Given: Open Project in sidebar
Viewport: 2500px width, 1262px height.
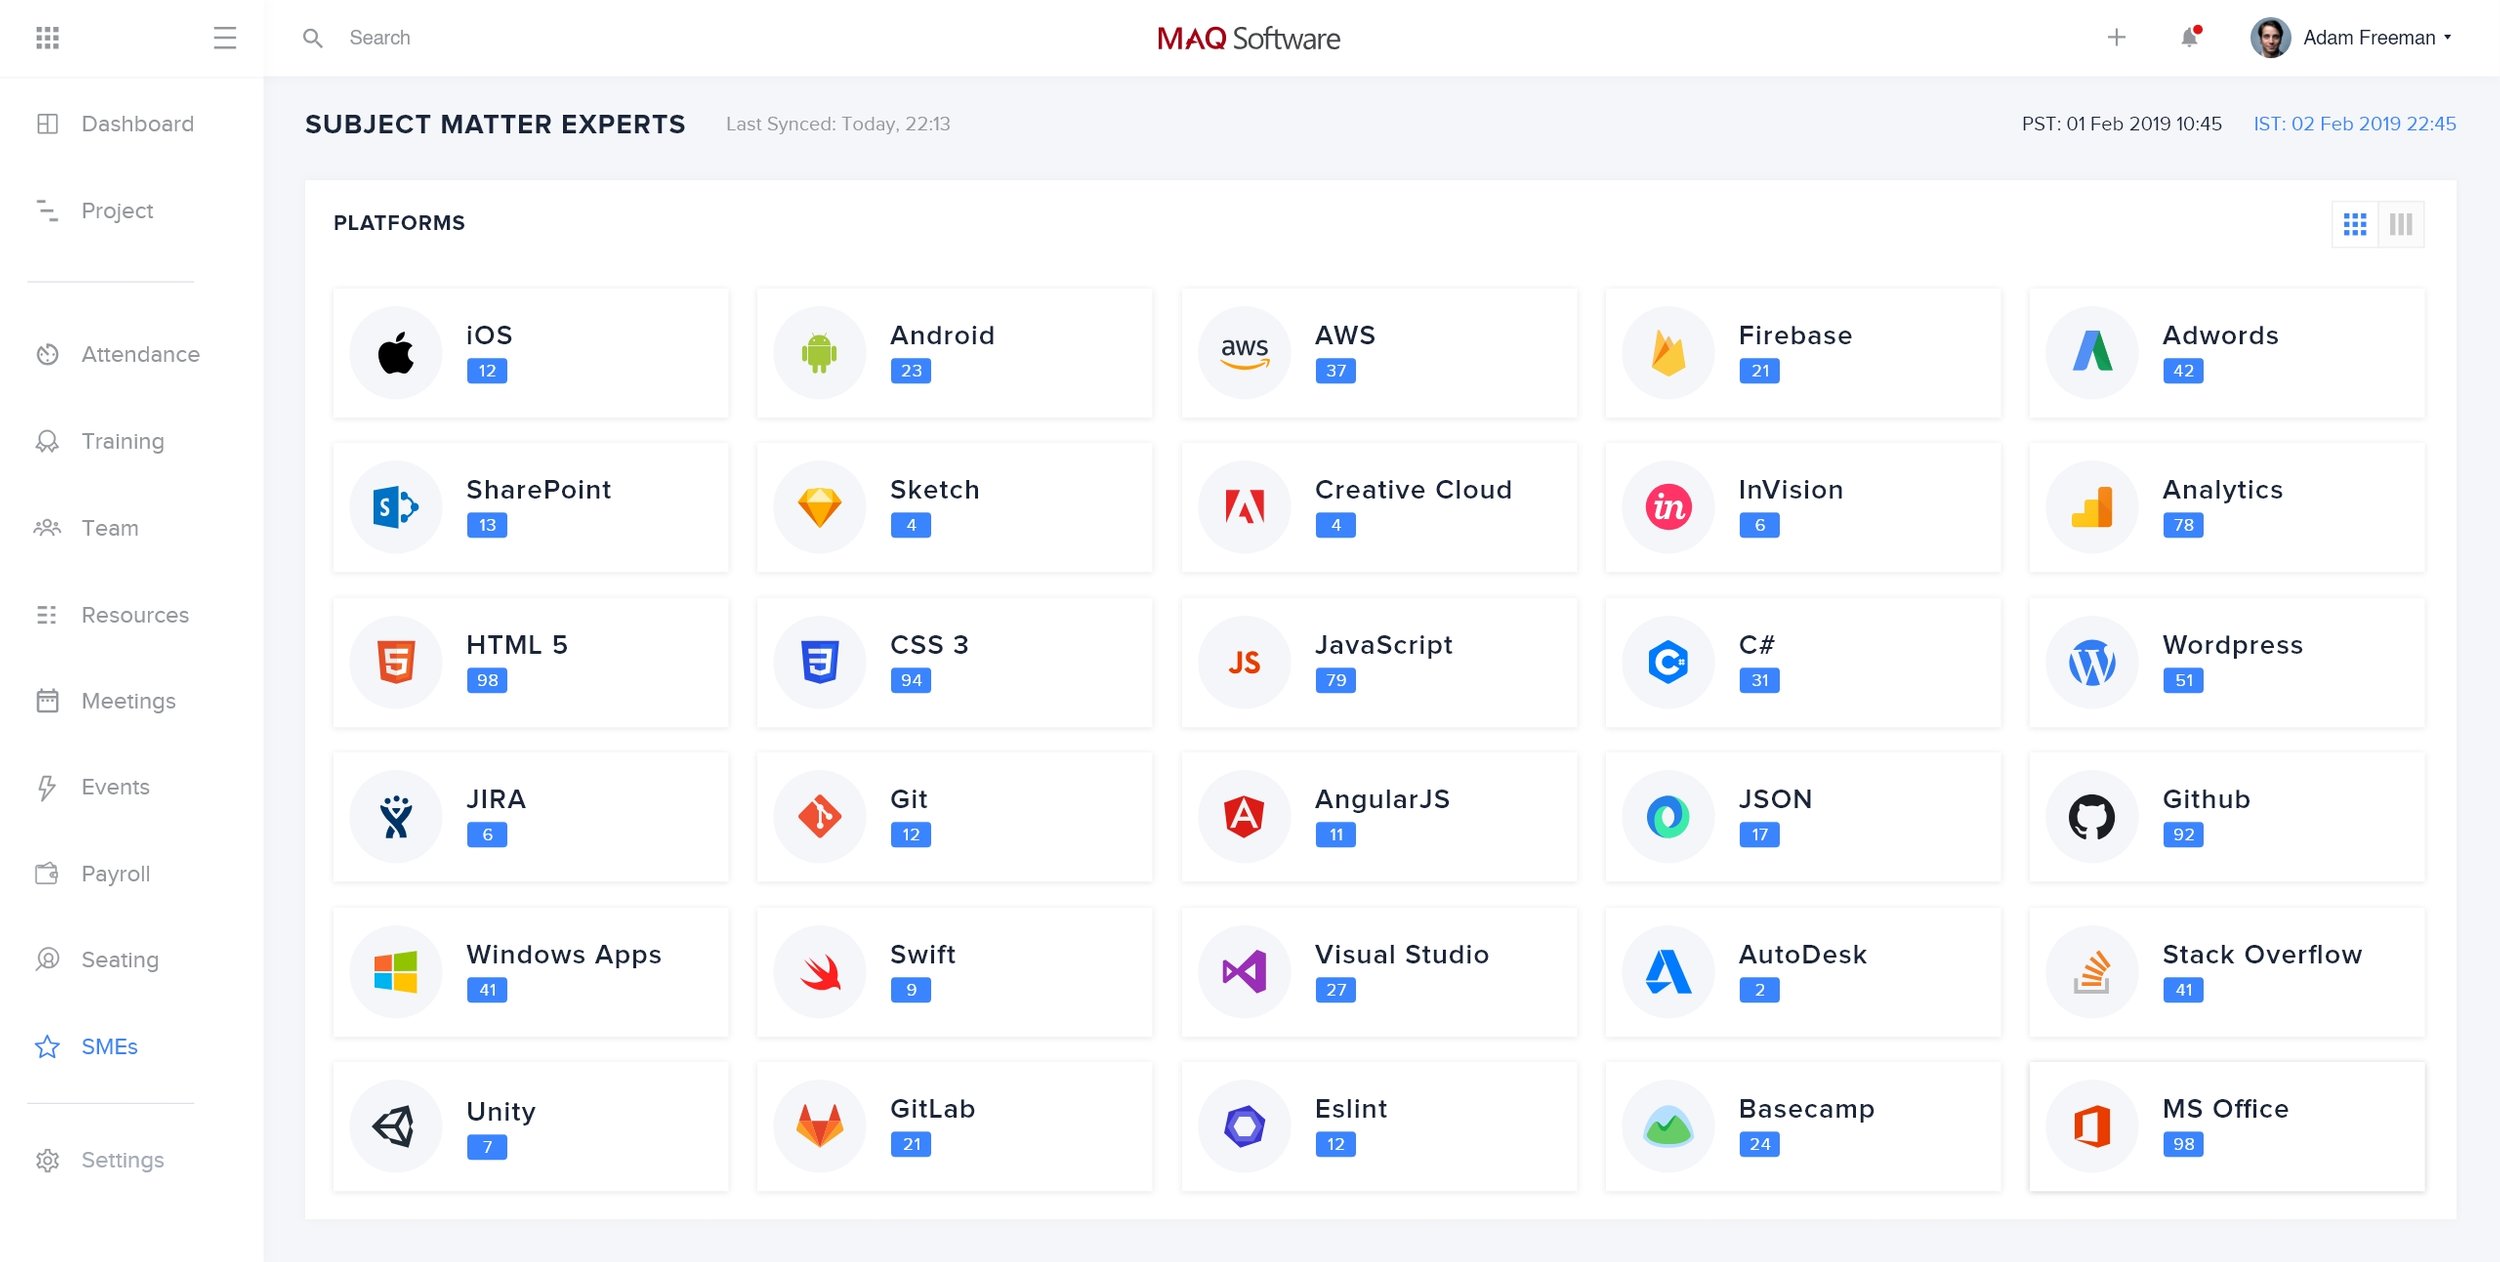Looking at the screenshot, I should point(95,211).
